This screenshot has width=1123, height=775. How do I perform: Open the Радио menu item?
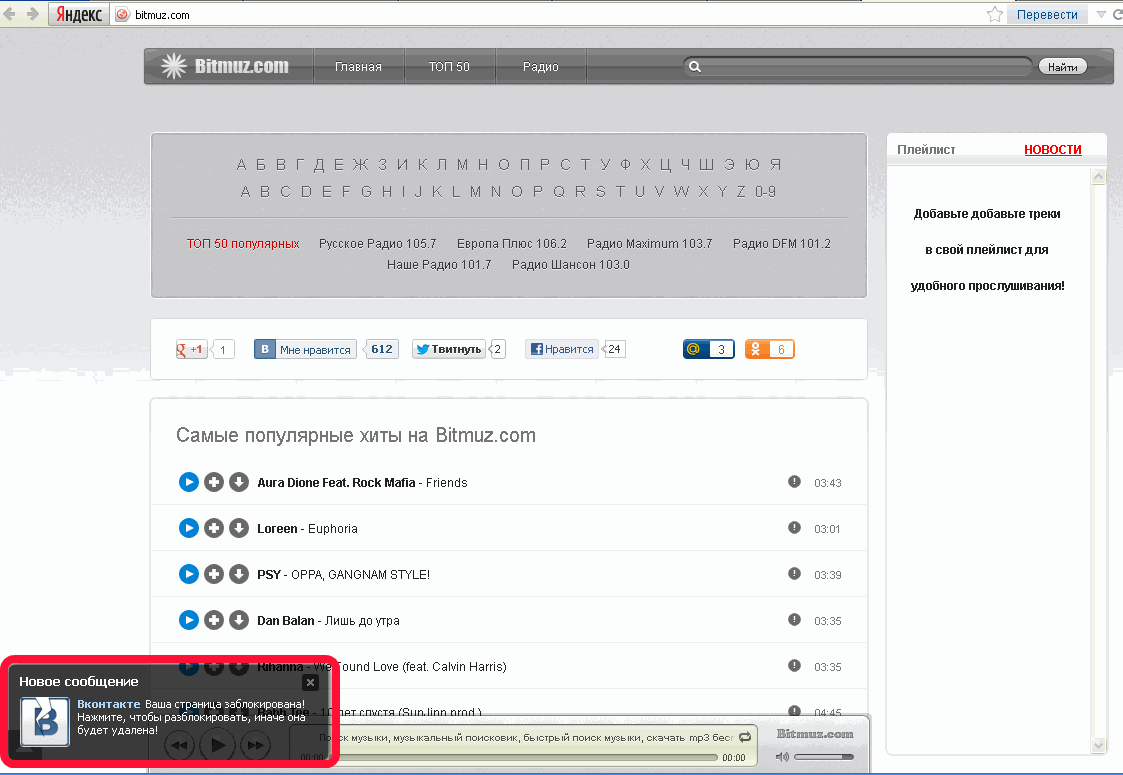tap(541, 67)
